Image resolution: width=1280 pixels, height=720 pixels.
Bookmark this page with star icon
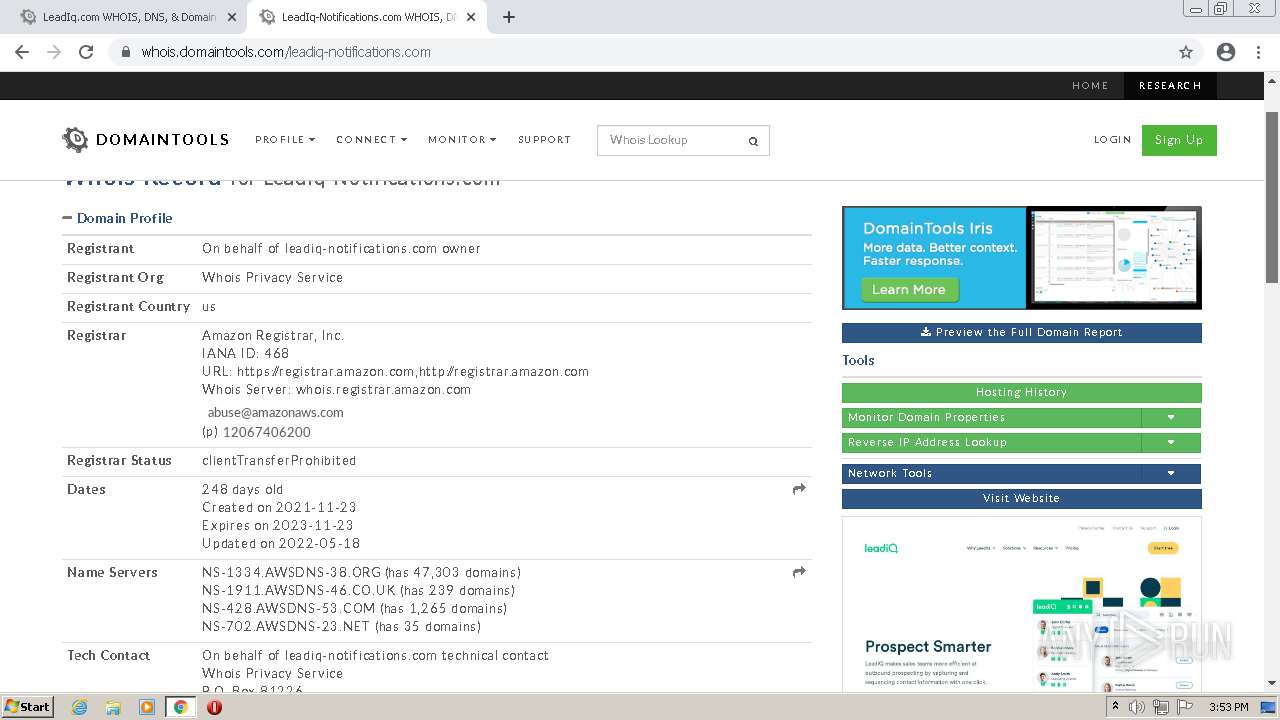(x=1186, y=52)
